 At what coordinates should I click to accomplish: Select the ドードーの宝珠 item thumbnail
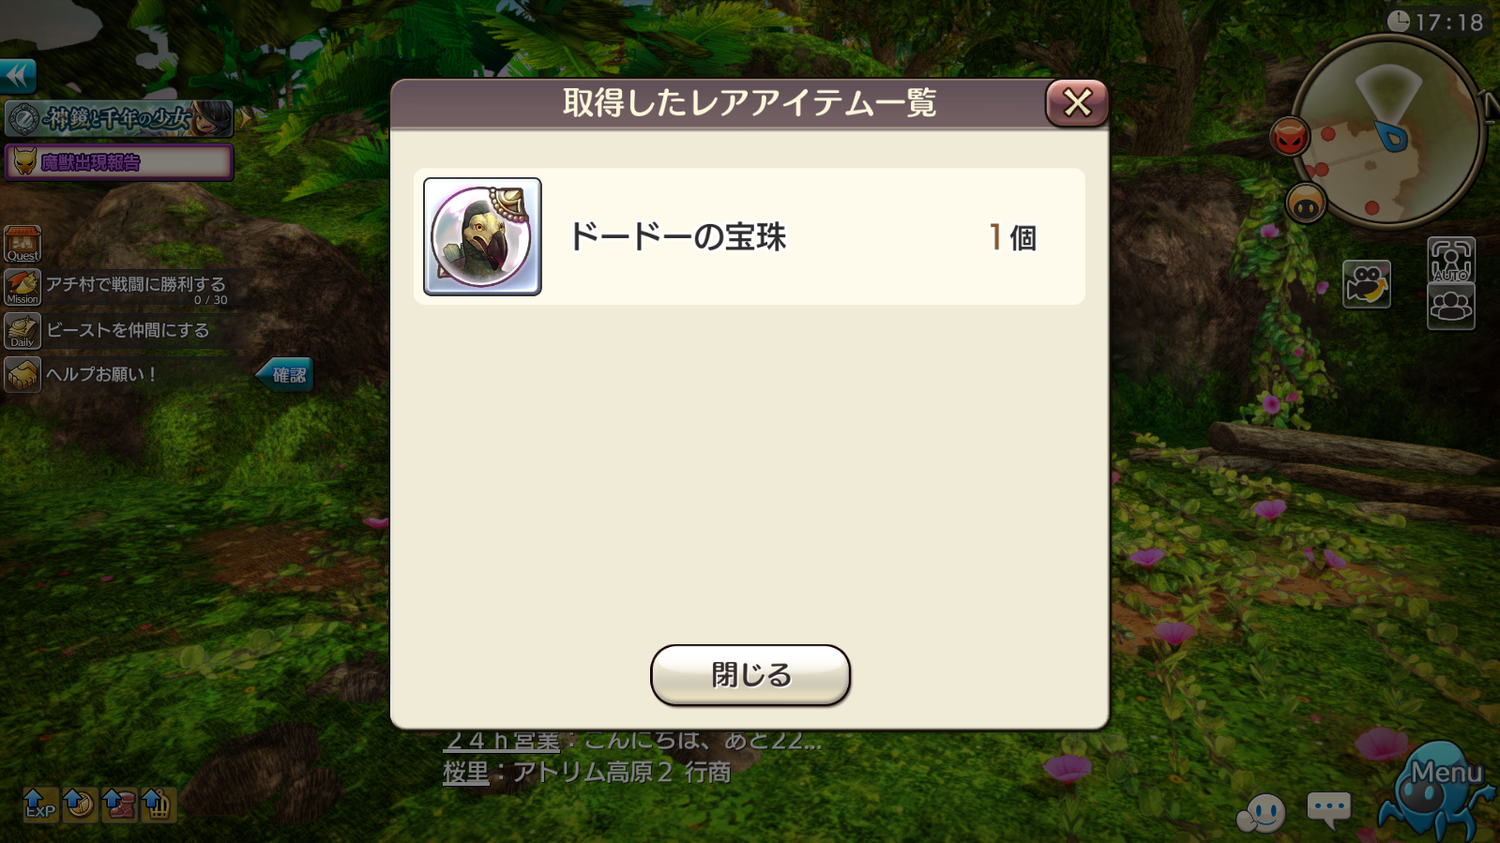click(482, 237)
